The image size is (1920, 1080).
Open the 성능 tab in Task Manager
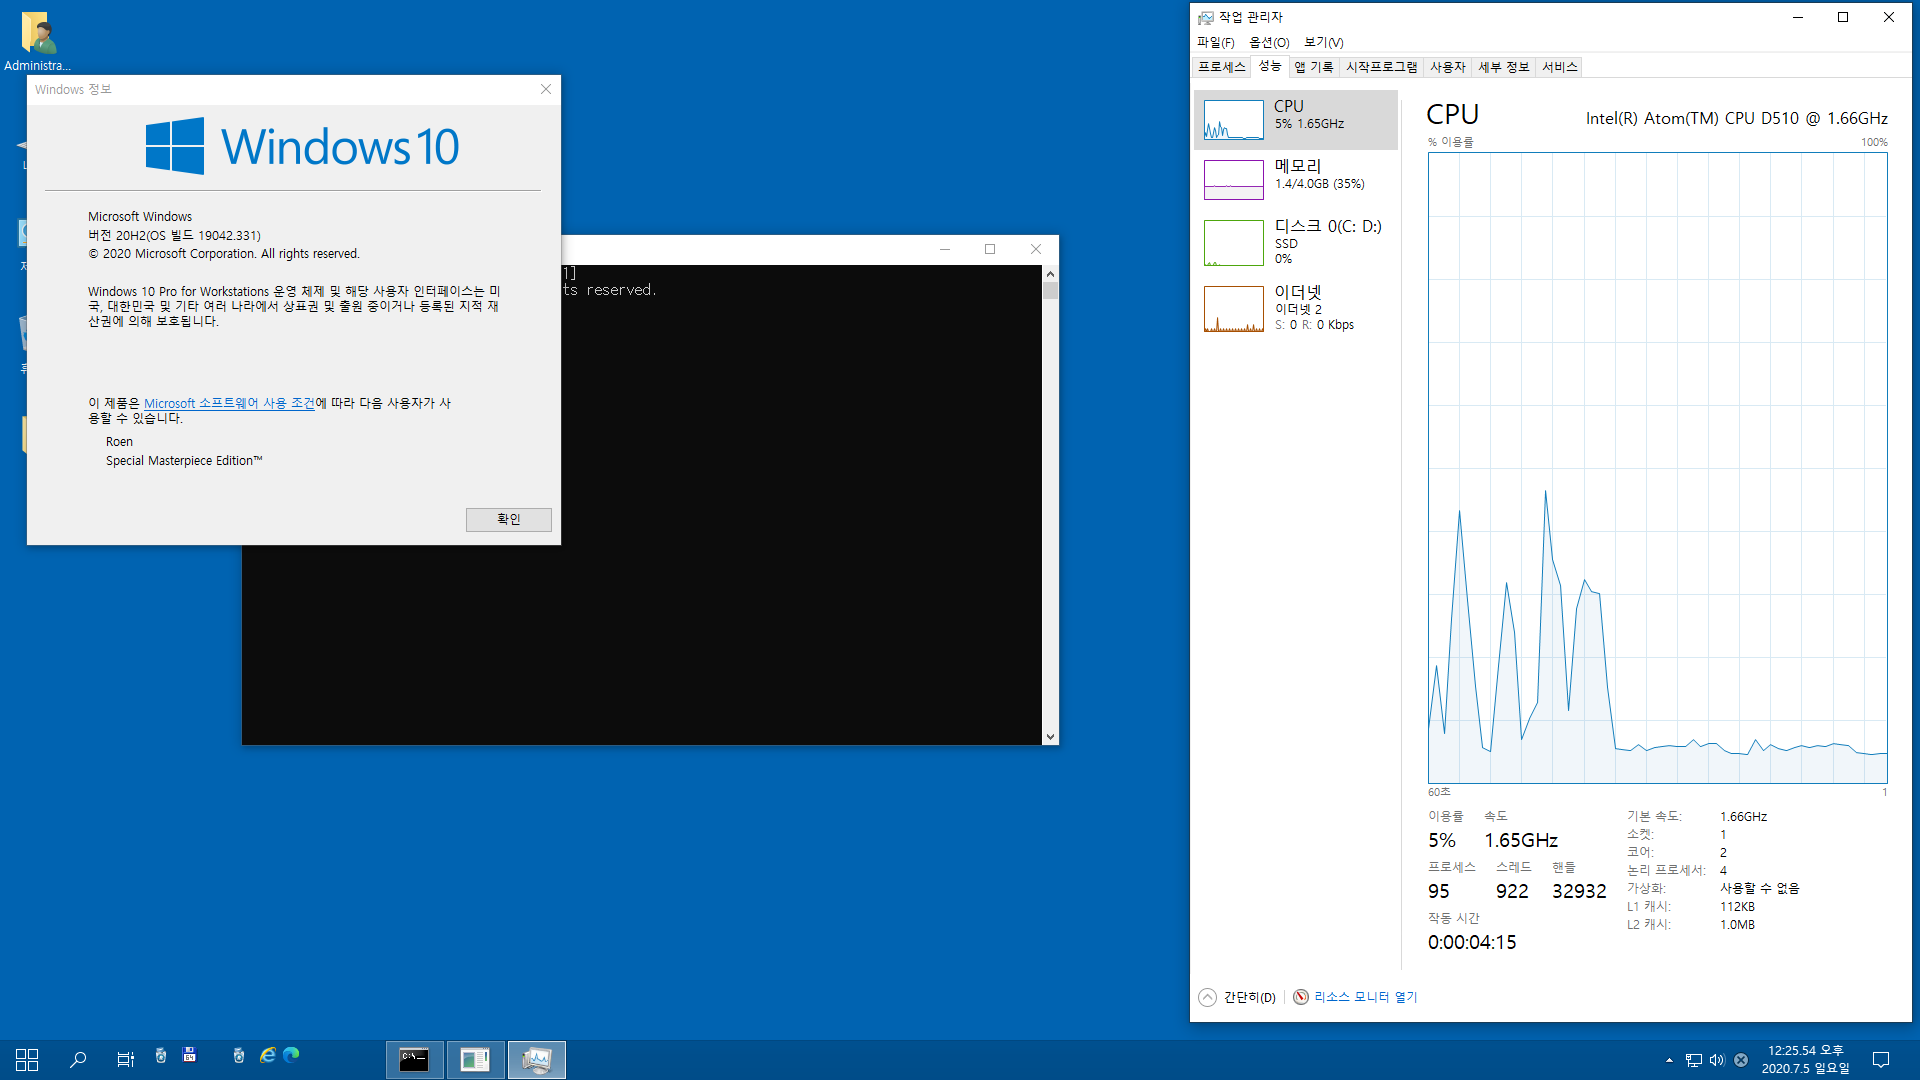point(1270,66)
